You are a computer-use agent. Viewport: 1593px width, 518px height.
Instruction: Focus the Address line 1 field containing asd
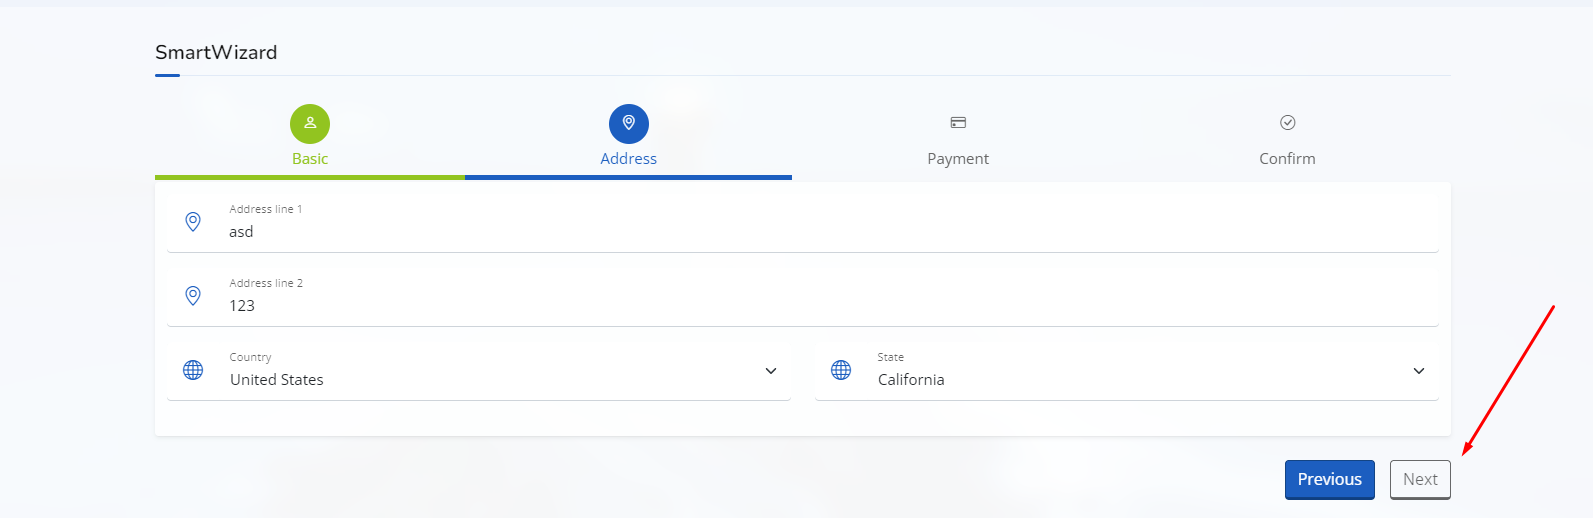pos(803,222)
